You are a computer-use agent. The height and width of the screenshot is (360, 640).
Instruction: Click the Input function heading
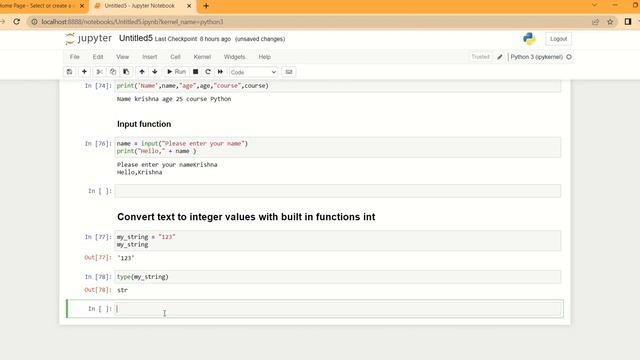144,124
